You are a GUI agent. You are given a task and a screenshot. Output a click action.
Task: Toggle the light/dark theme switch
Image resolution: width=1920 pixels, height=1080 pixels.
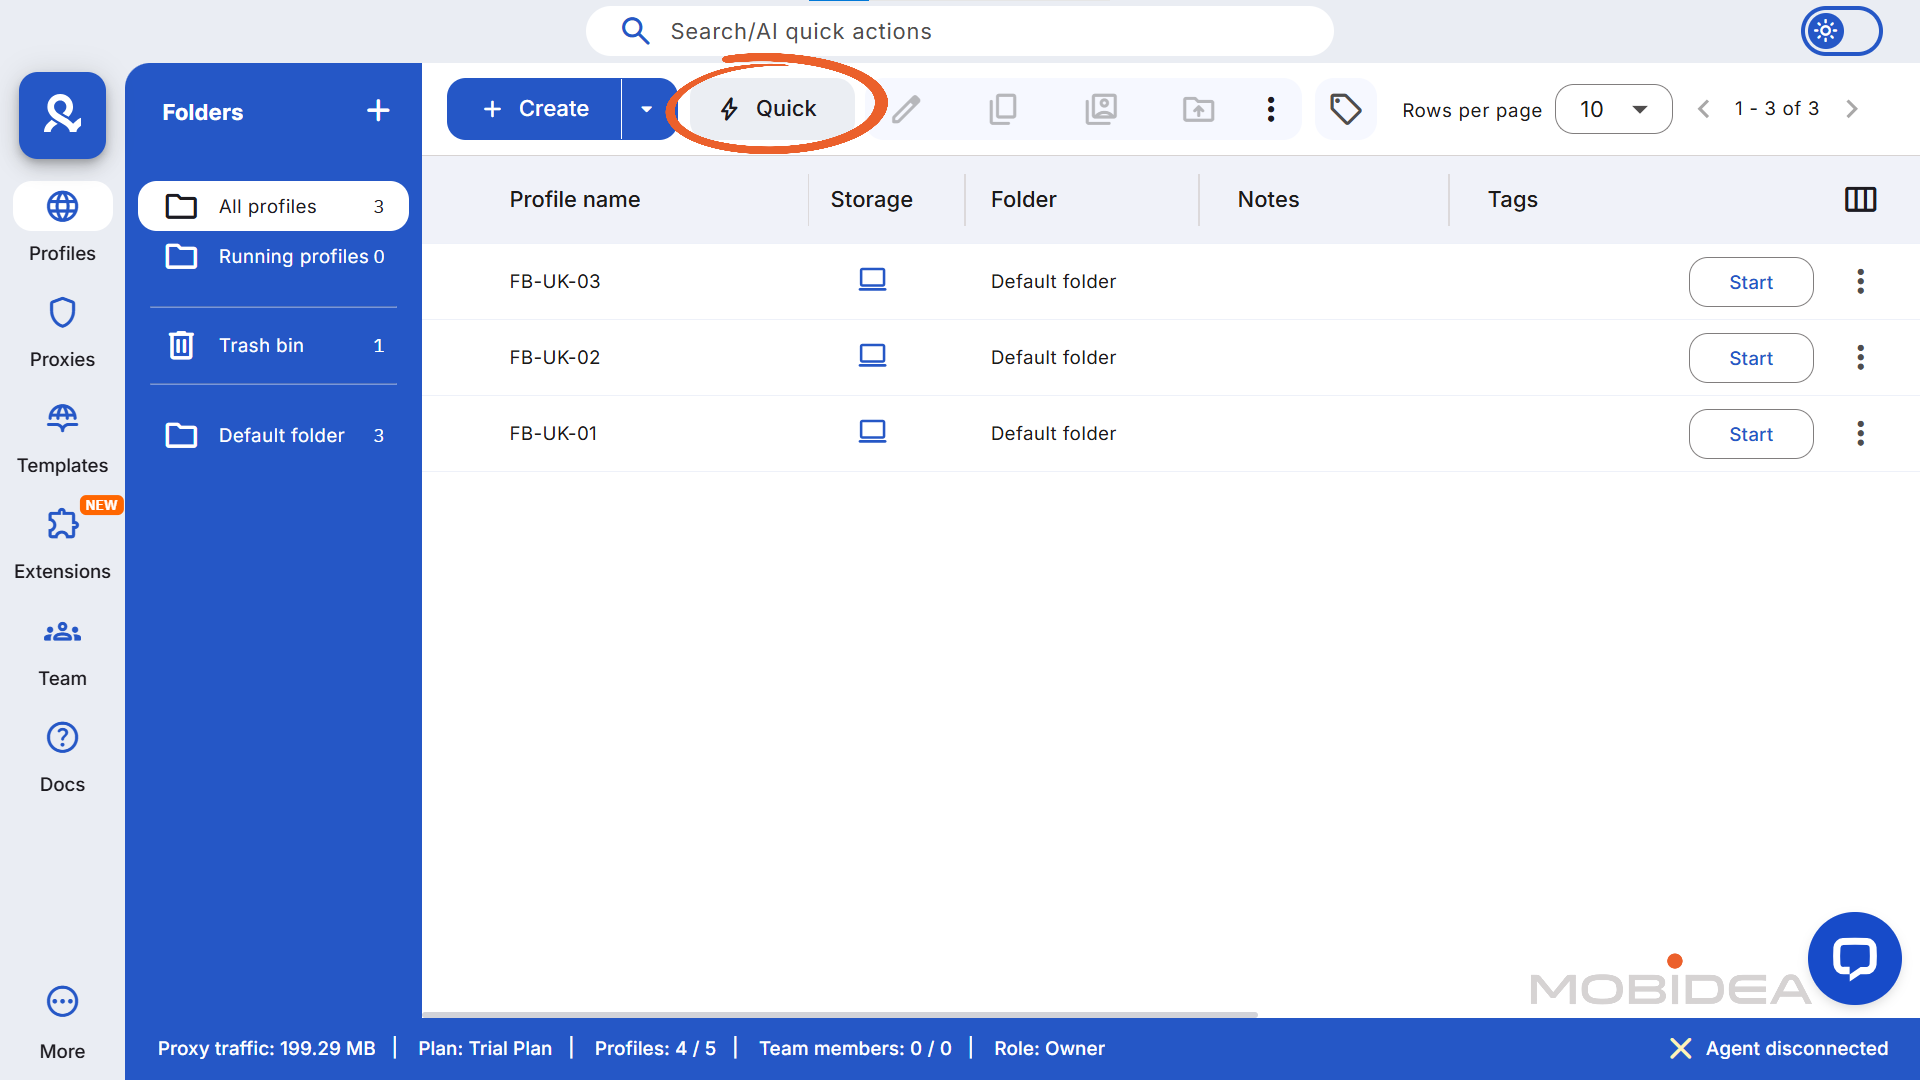[x=1841, y=31]
